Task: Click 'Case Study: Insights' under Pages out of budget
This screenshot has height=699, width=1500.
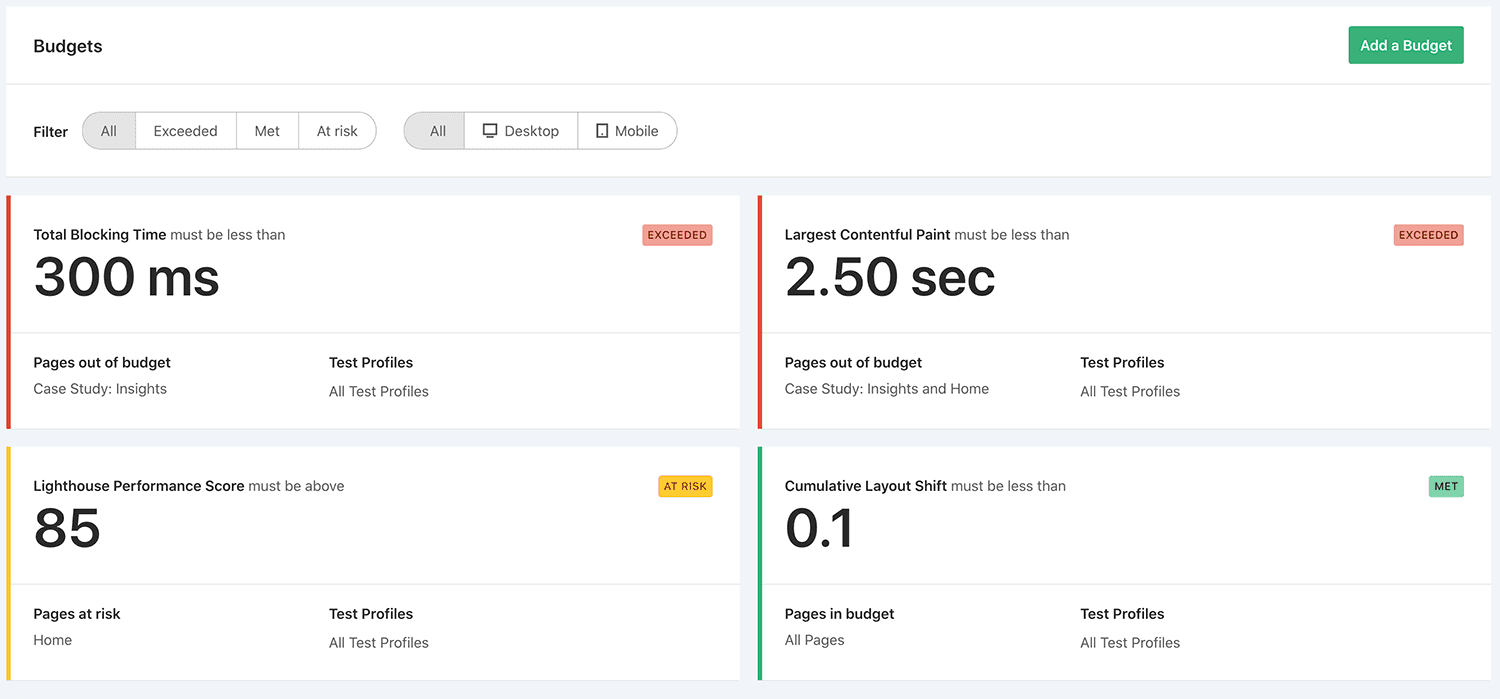Action: click(101, 388)
